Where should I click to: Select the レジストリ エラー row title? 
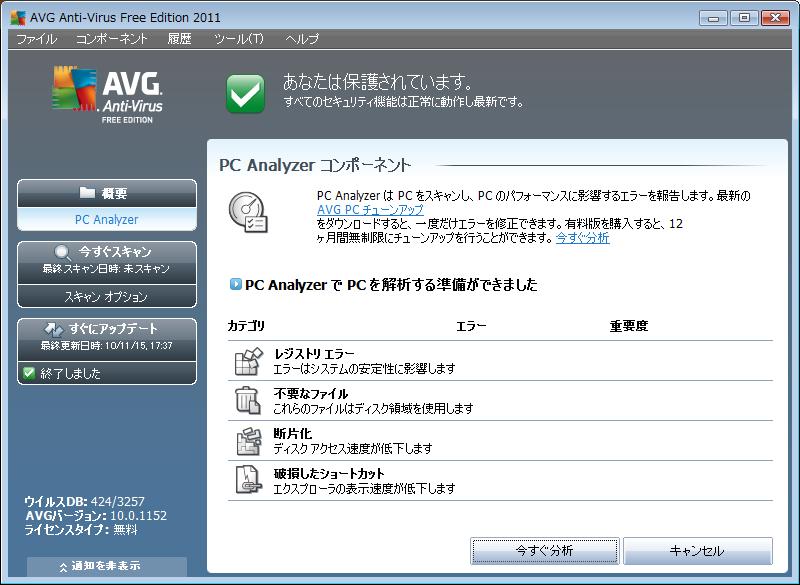tap(314, 353)
